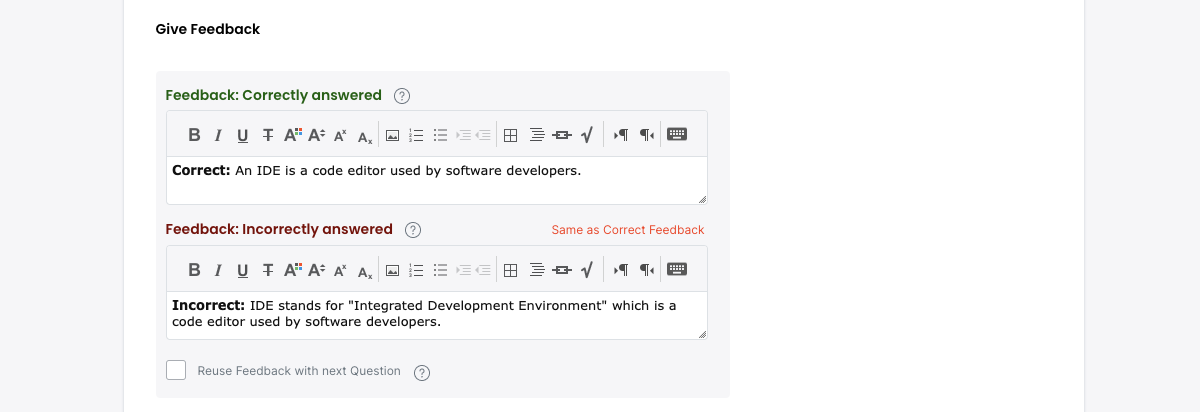1200x412 pixels.
Task: Open text alignment options in Incorrectly answered toolbar
Action: pos(537,270)
